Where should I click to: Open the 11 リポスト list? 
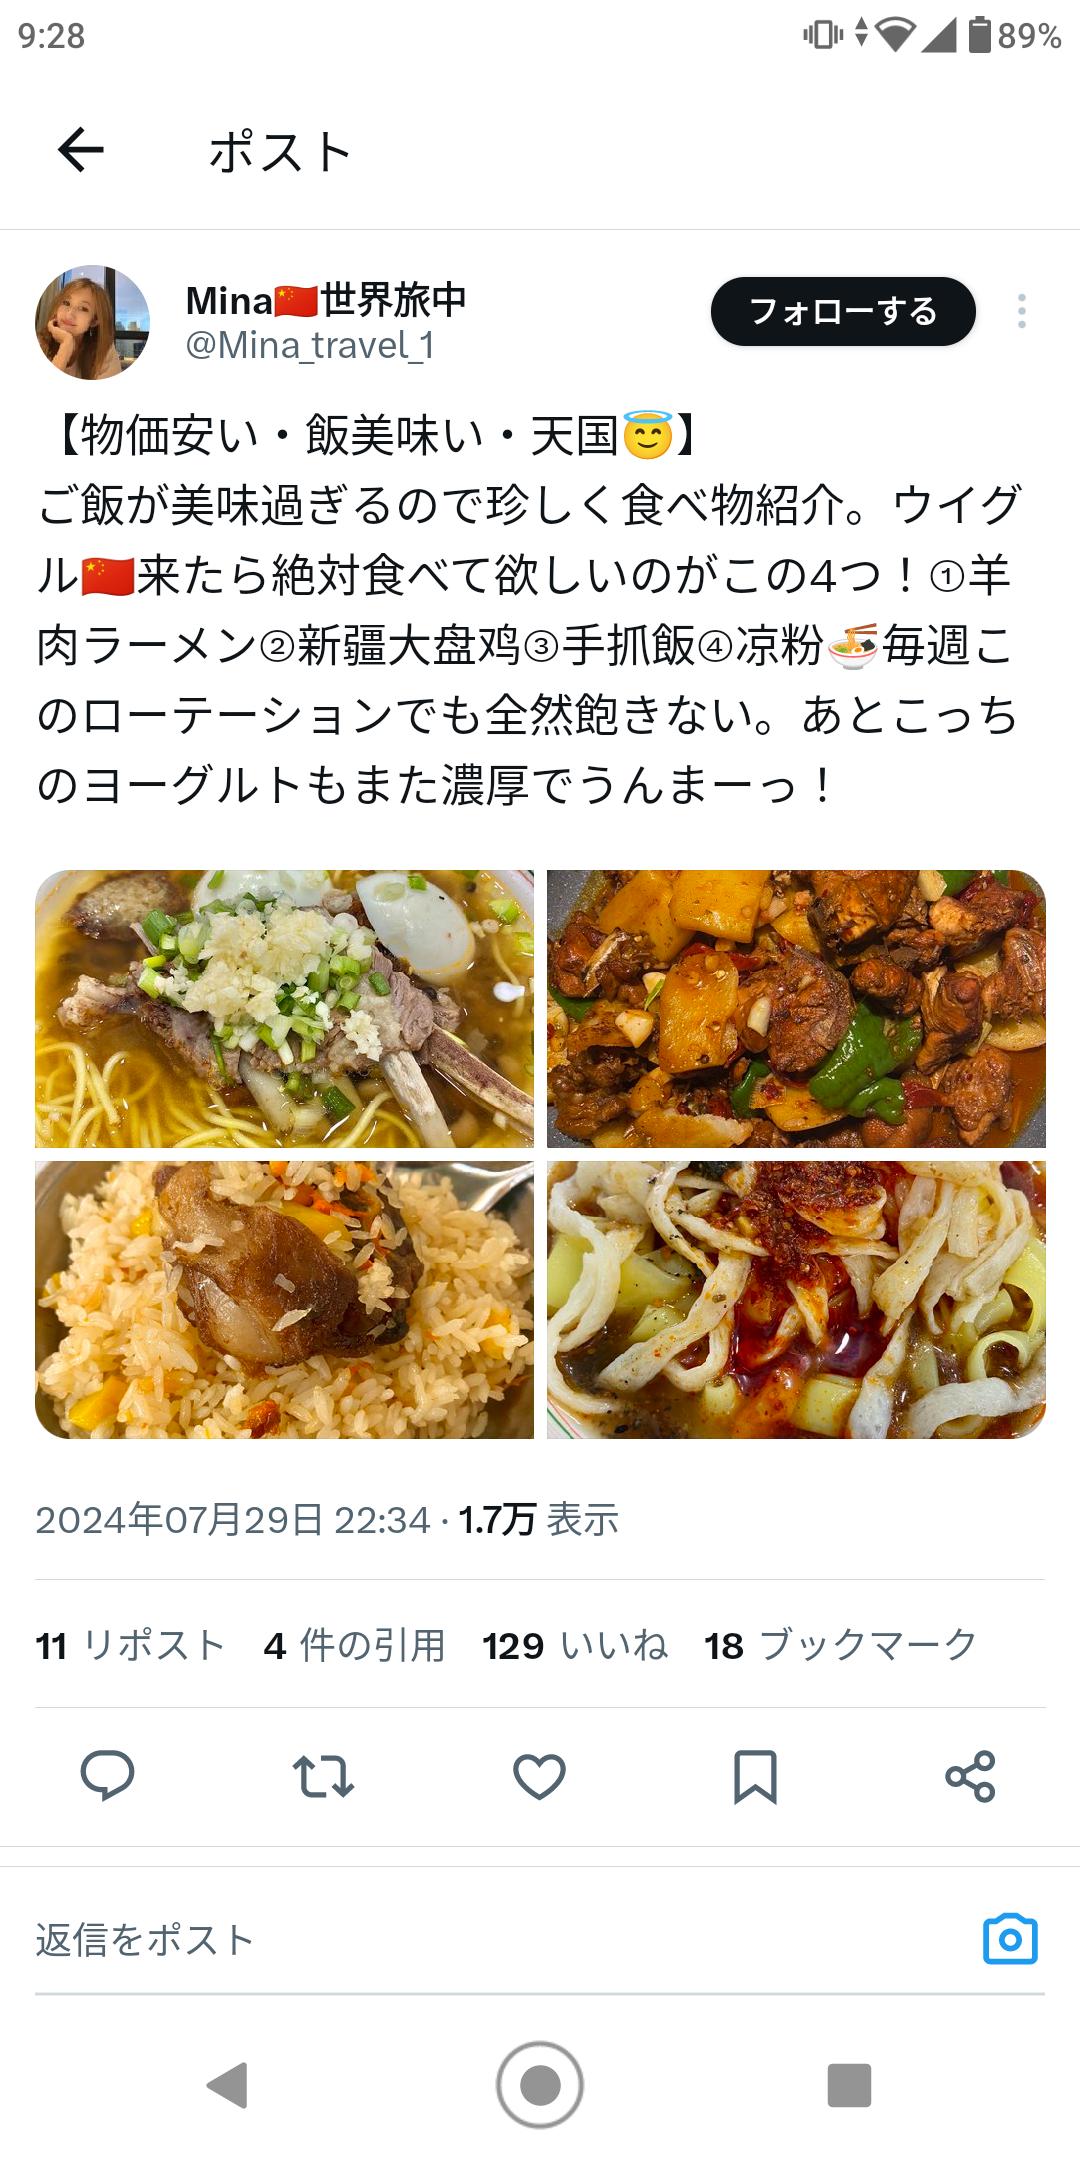(x=130, y=1645)
